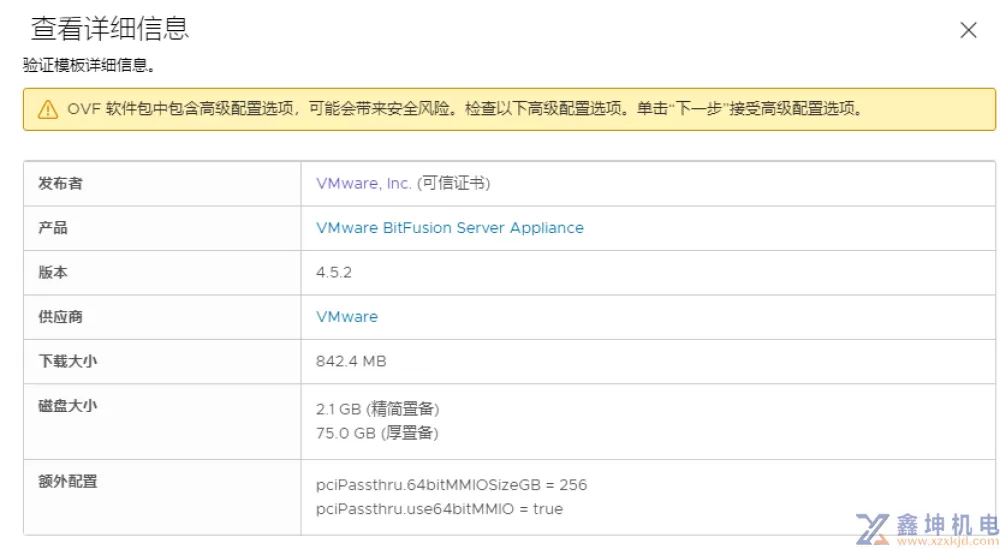
Task: Click the OVF advanced configuration warning message
Action: (466, 109)
